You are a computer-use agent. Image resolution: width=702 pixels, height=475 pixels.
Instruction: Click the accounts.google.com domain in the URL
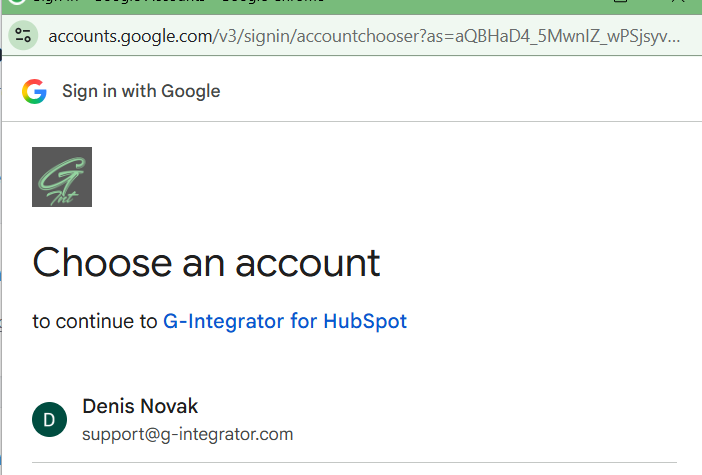[x=130, y=36]
